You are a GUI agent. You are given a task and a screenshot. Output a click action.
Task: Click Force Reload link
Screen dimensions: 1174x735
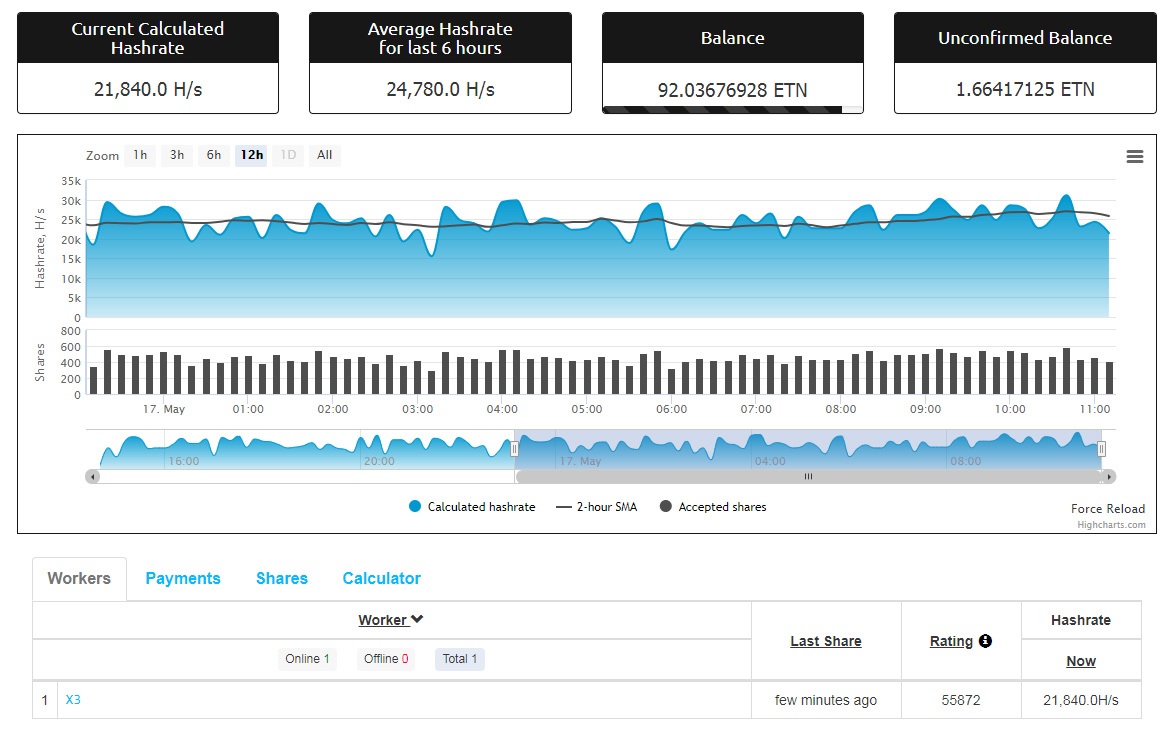[x=1107, y=509]
